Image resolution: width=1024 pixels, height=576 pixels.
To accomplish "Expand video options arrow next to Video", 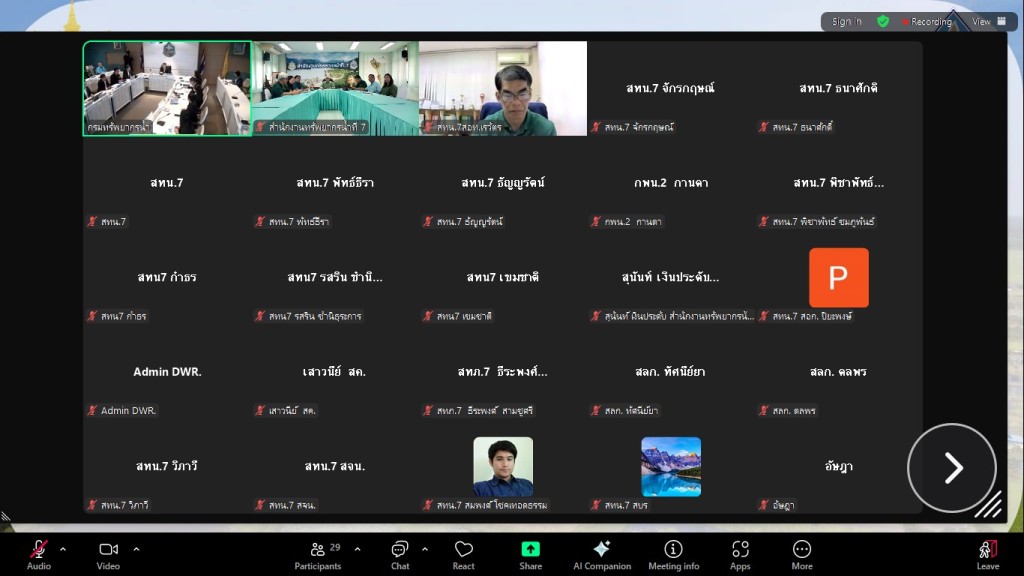I will click(136, 549).
